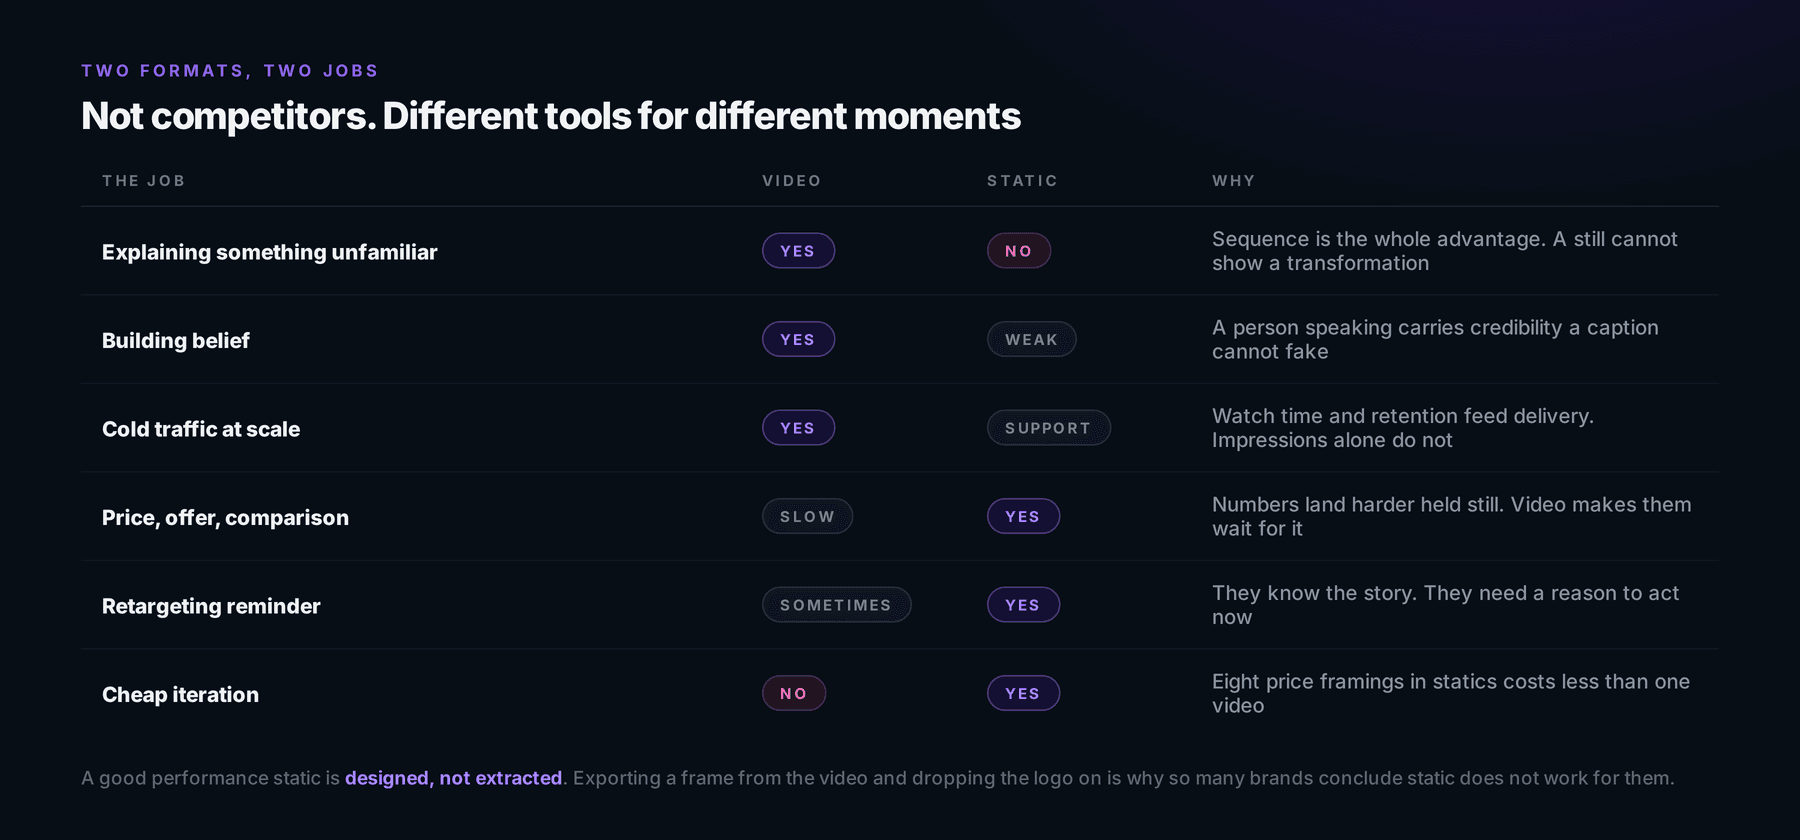Image resolution: width=1800 pixels, height=840 pixels.
Task: Click the STATIC column header
Action: coord(1022,181)
